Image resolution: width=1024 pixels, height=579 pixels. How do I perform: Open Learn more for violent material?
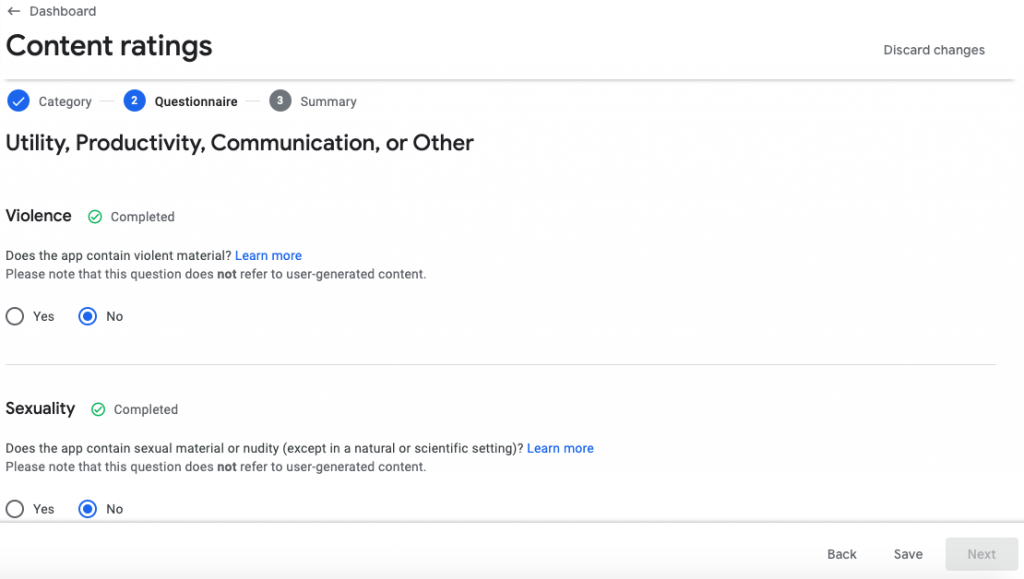[268, 256]
